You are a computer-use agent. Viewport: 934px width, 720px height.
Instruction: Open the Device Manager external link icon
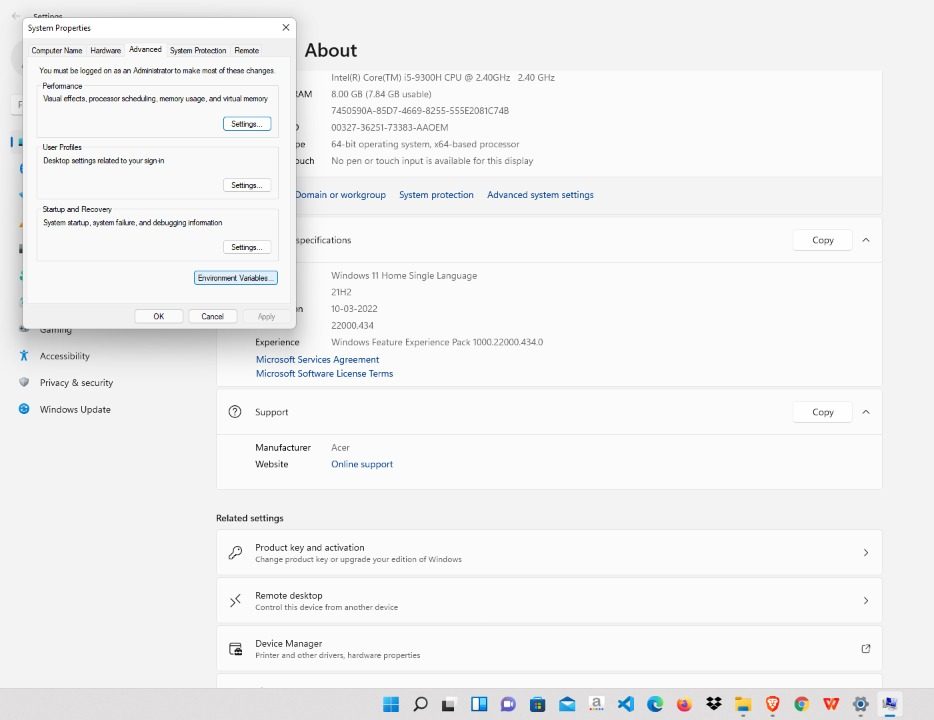pyautogui.click(x=865, y=649)
